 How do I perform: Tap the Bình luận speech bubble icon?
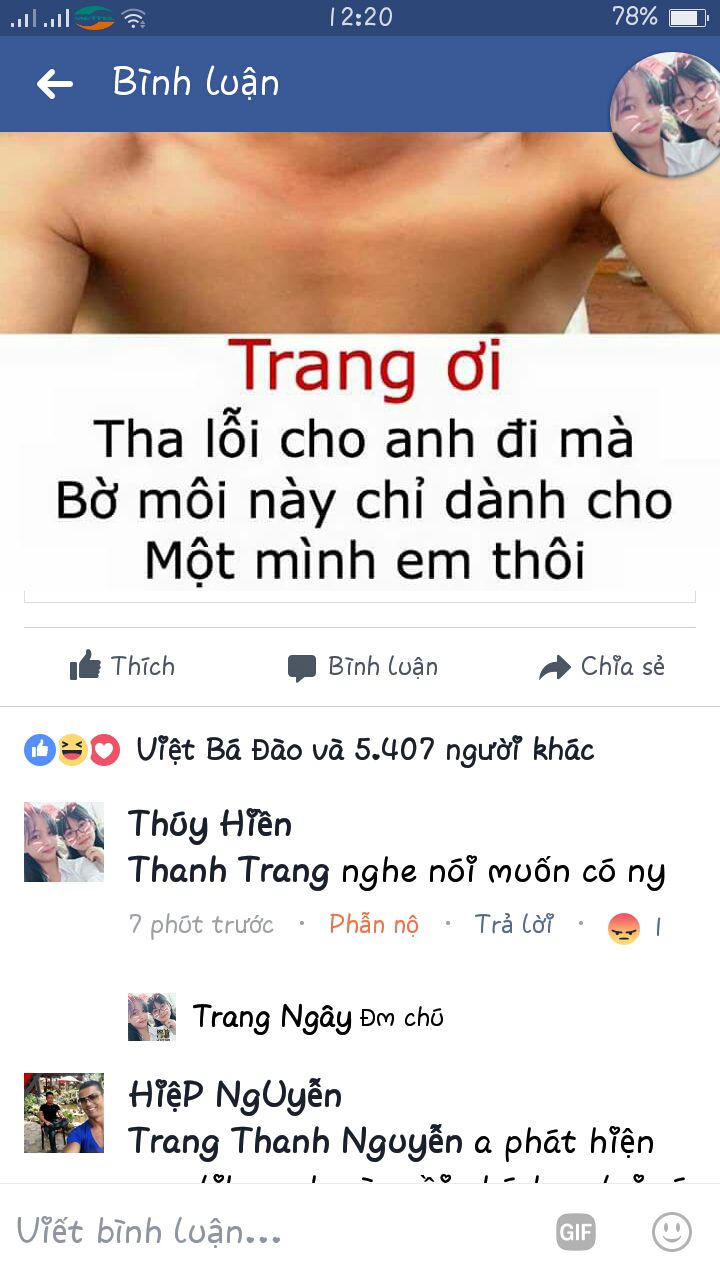pos(302,668)
